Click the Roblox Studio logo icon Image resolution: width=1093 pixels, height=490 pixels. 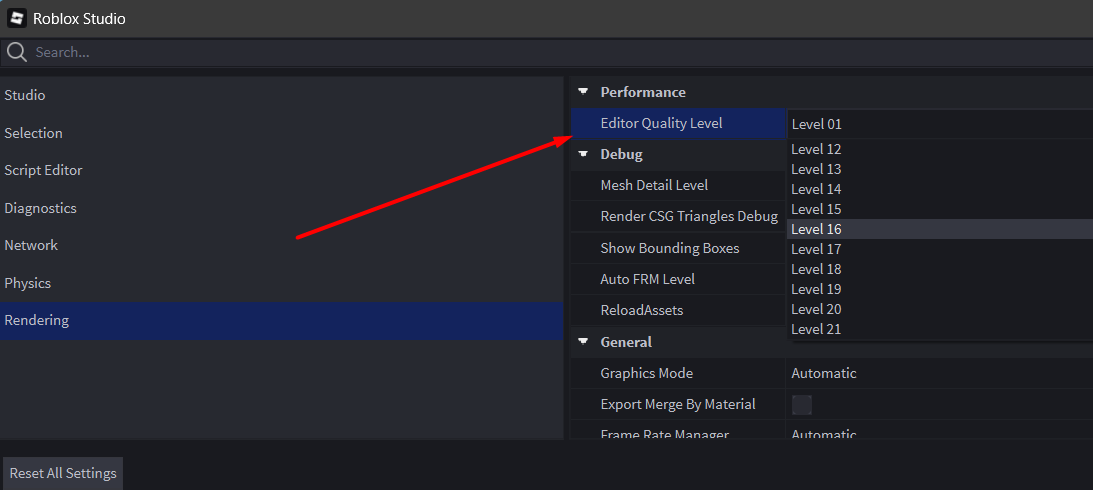click(x=17, y=18)
